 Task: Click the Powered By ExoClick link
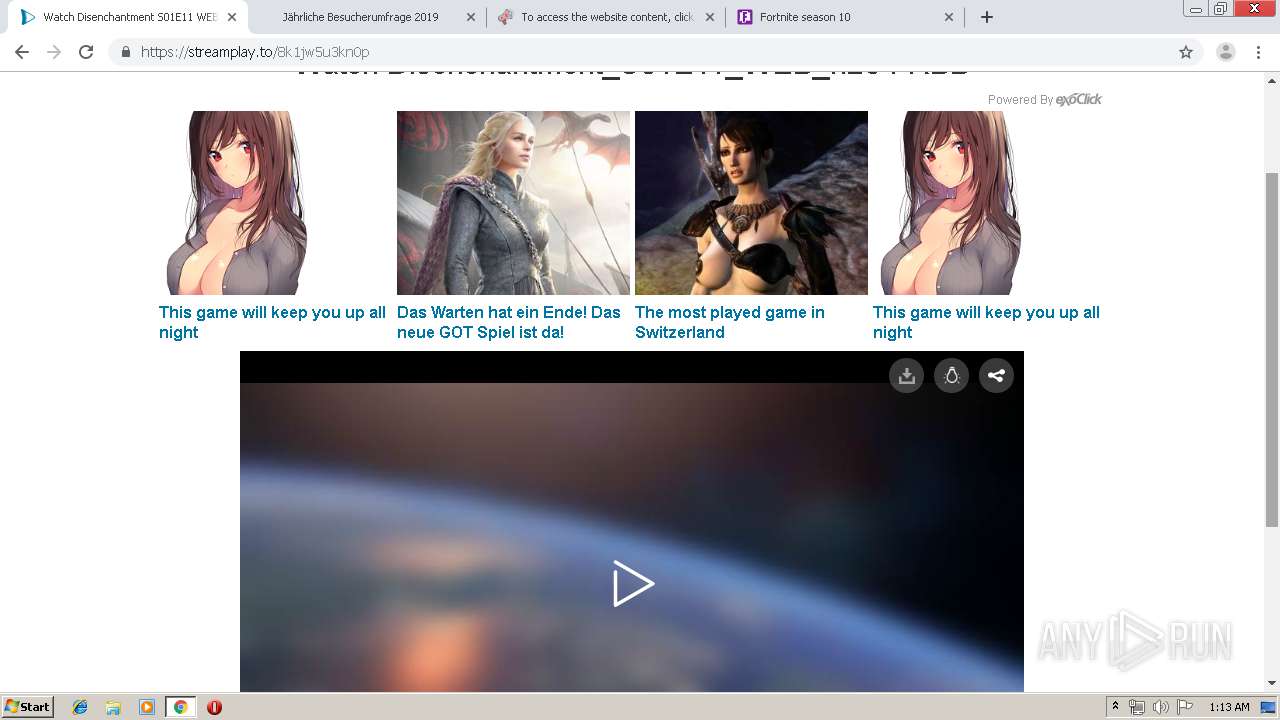tap(1045, 99)
